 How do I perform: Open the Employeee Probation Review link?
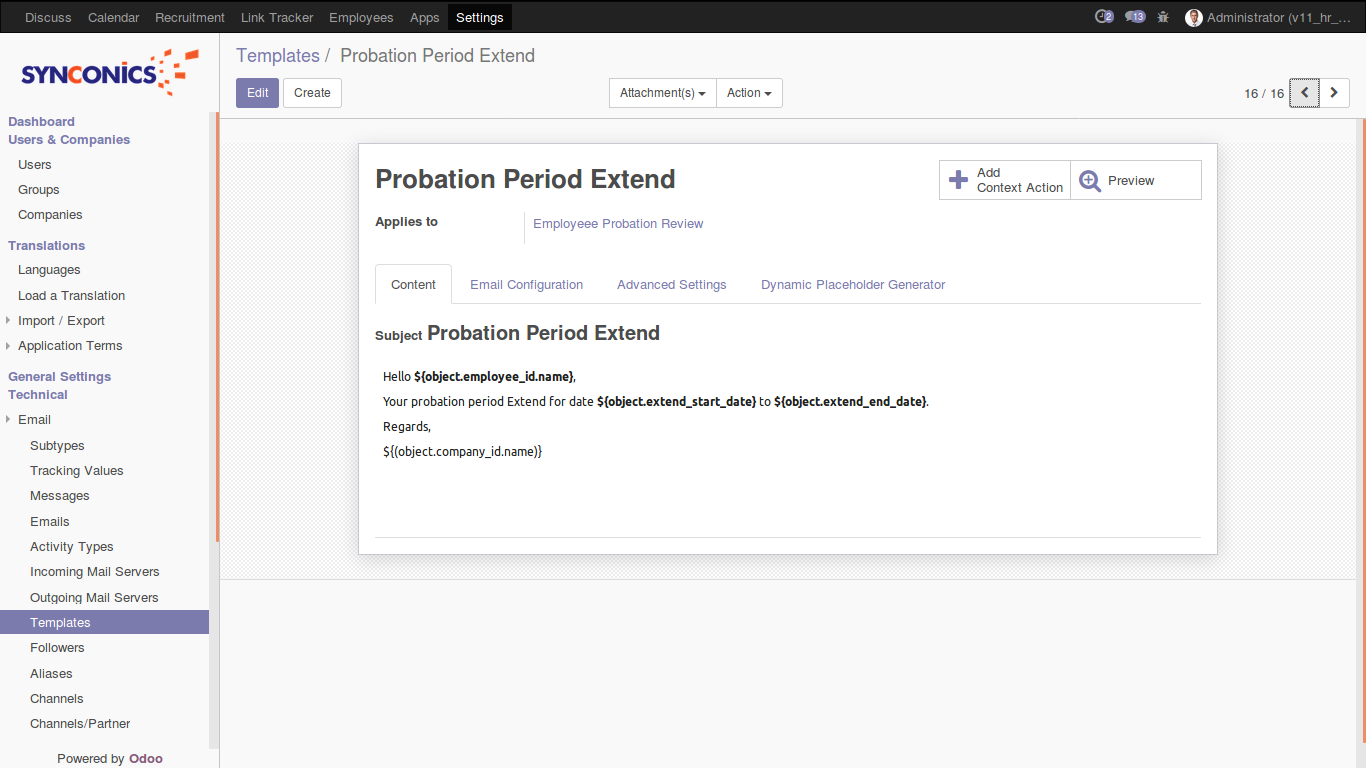point(618,224)
